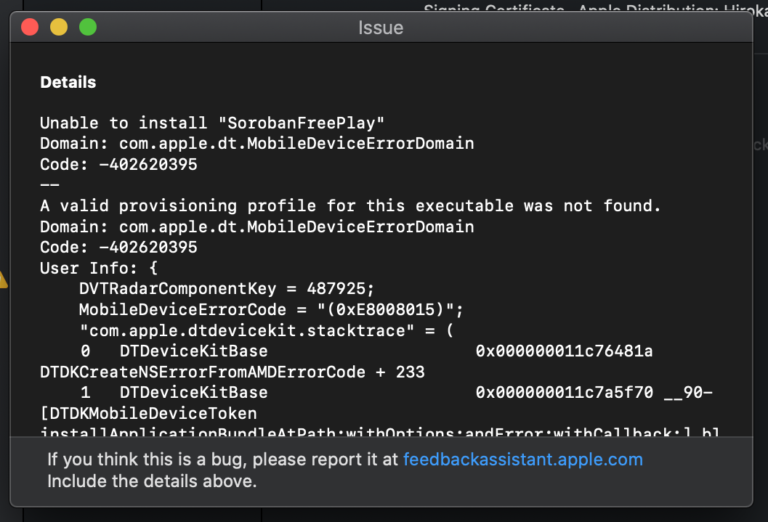Viewport: 768px width, 522px height.
Task: Click the User Info: { line
Action: (x=98, y=269)
